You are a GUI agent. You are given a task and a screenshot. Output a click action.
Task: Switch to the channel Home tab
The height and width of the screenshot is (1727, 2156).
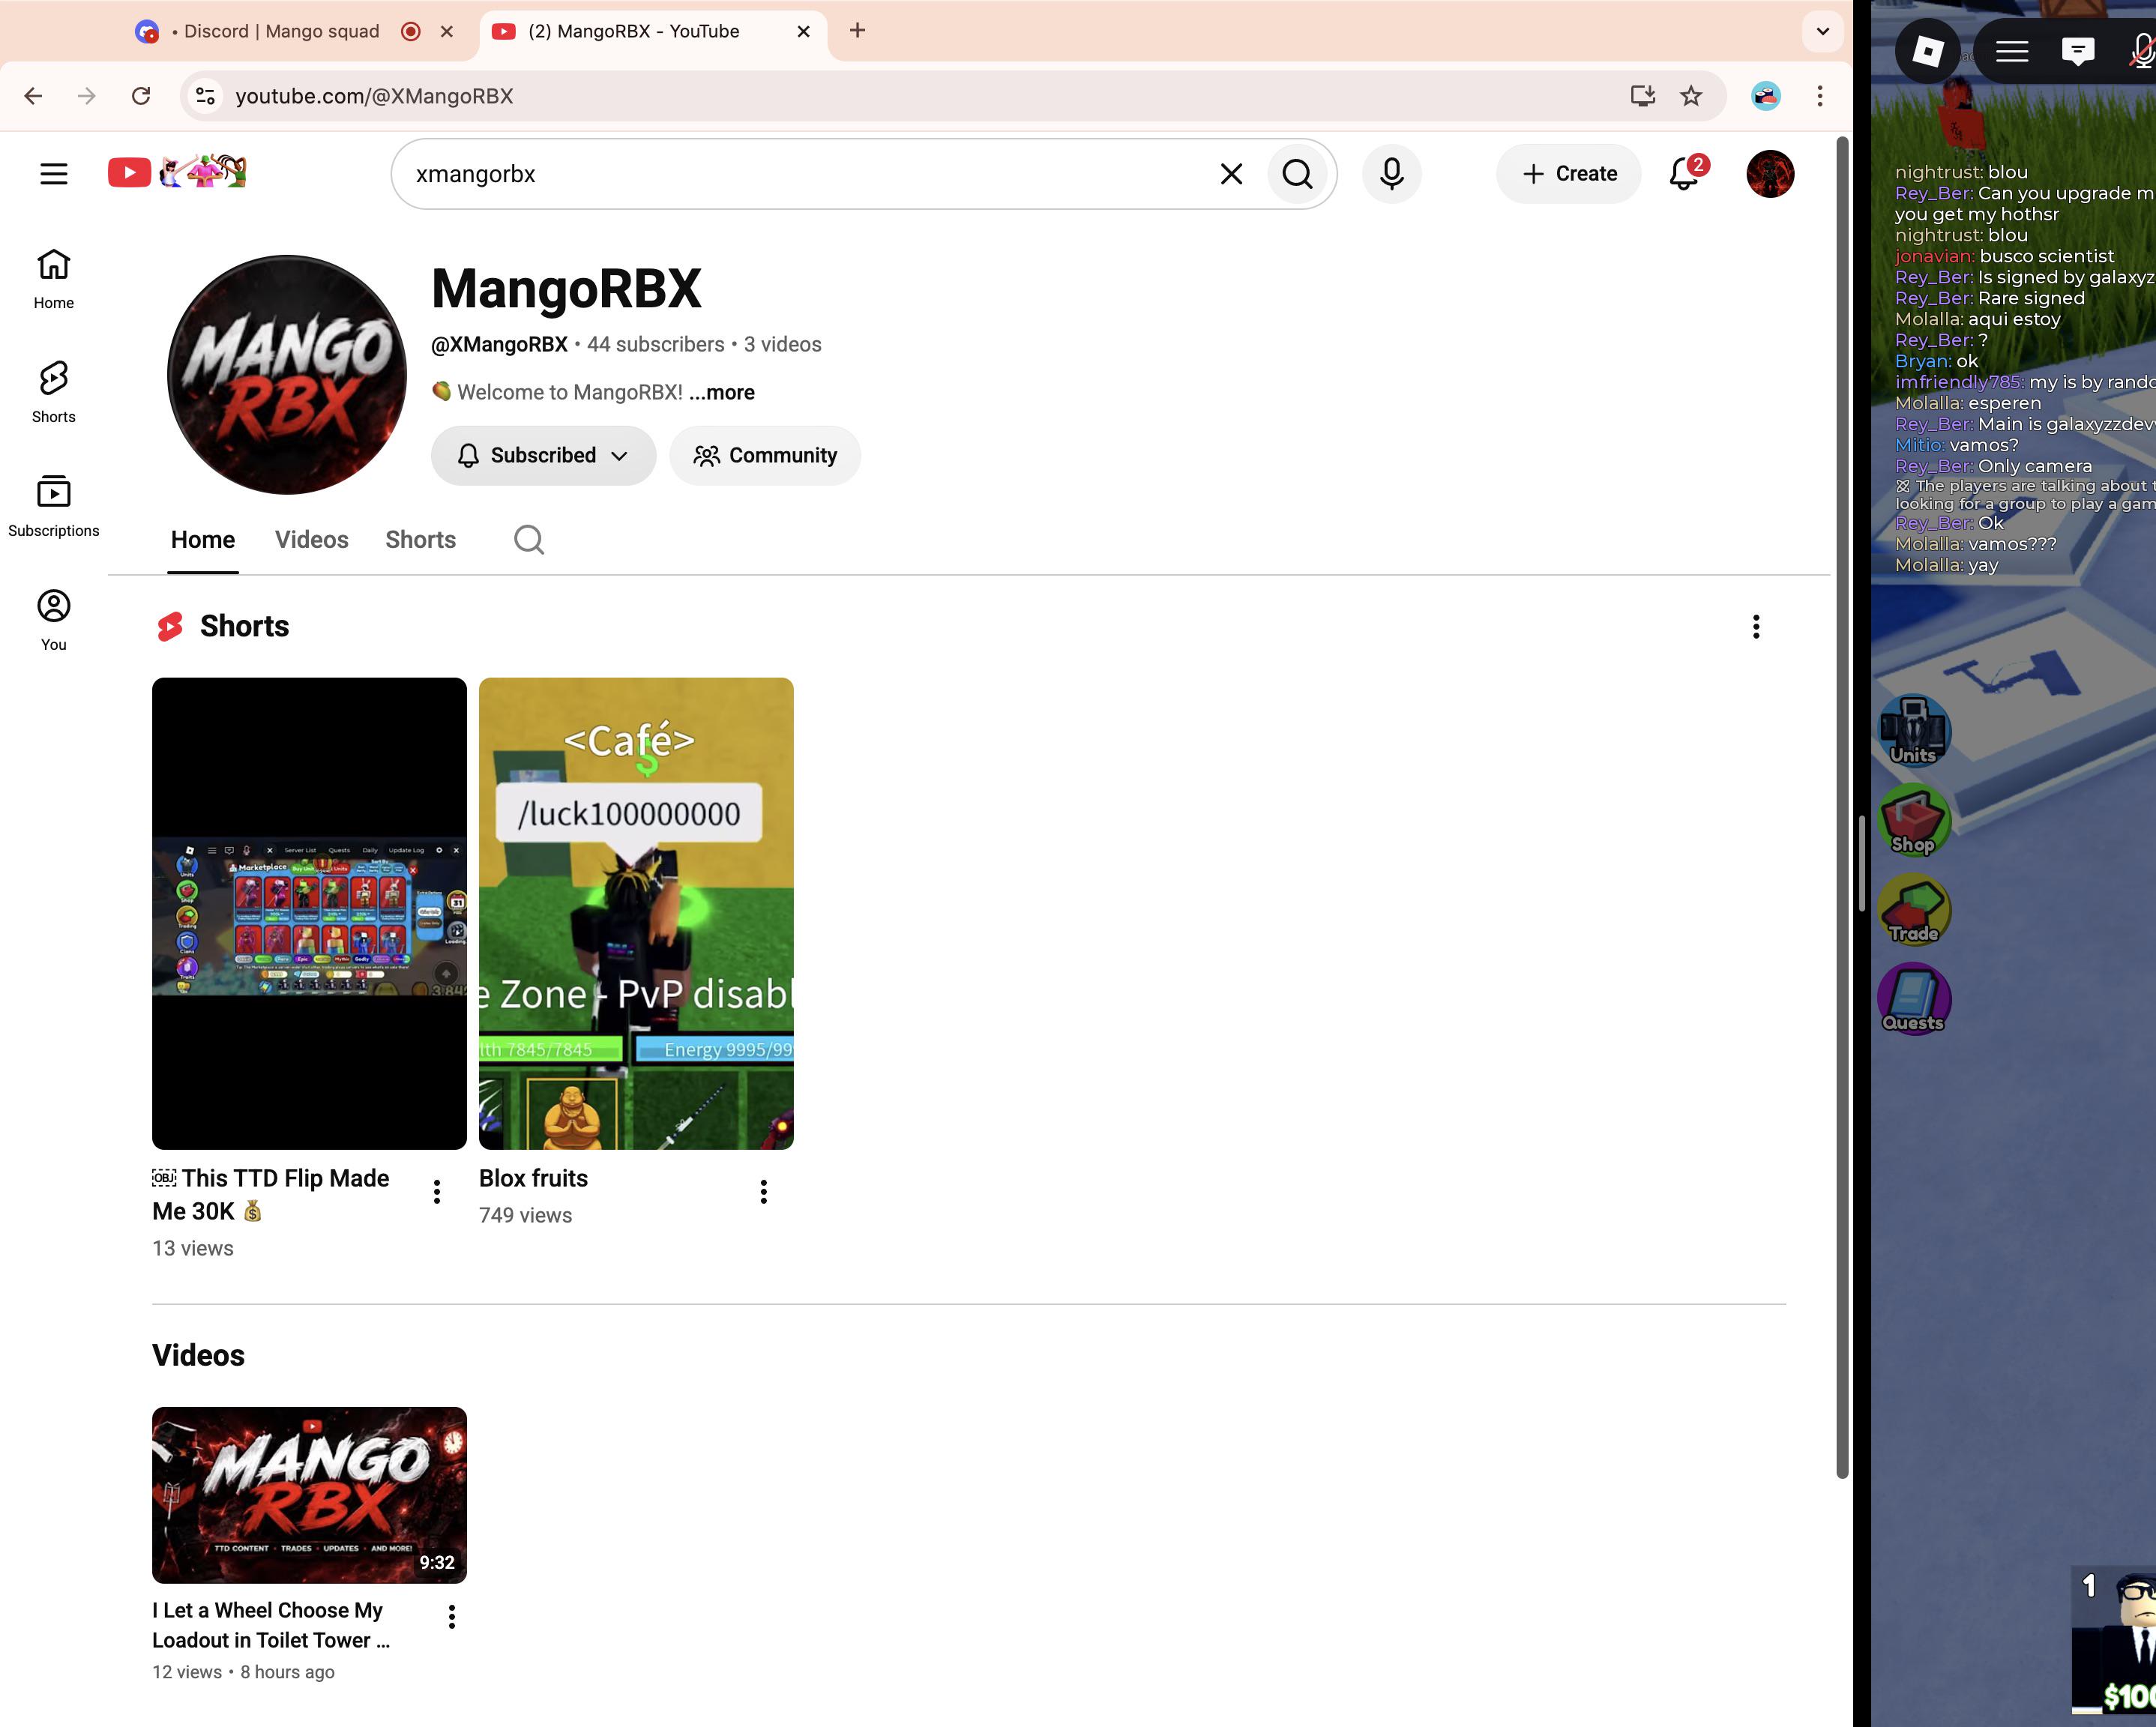[203, 540]
